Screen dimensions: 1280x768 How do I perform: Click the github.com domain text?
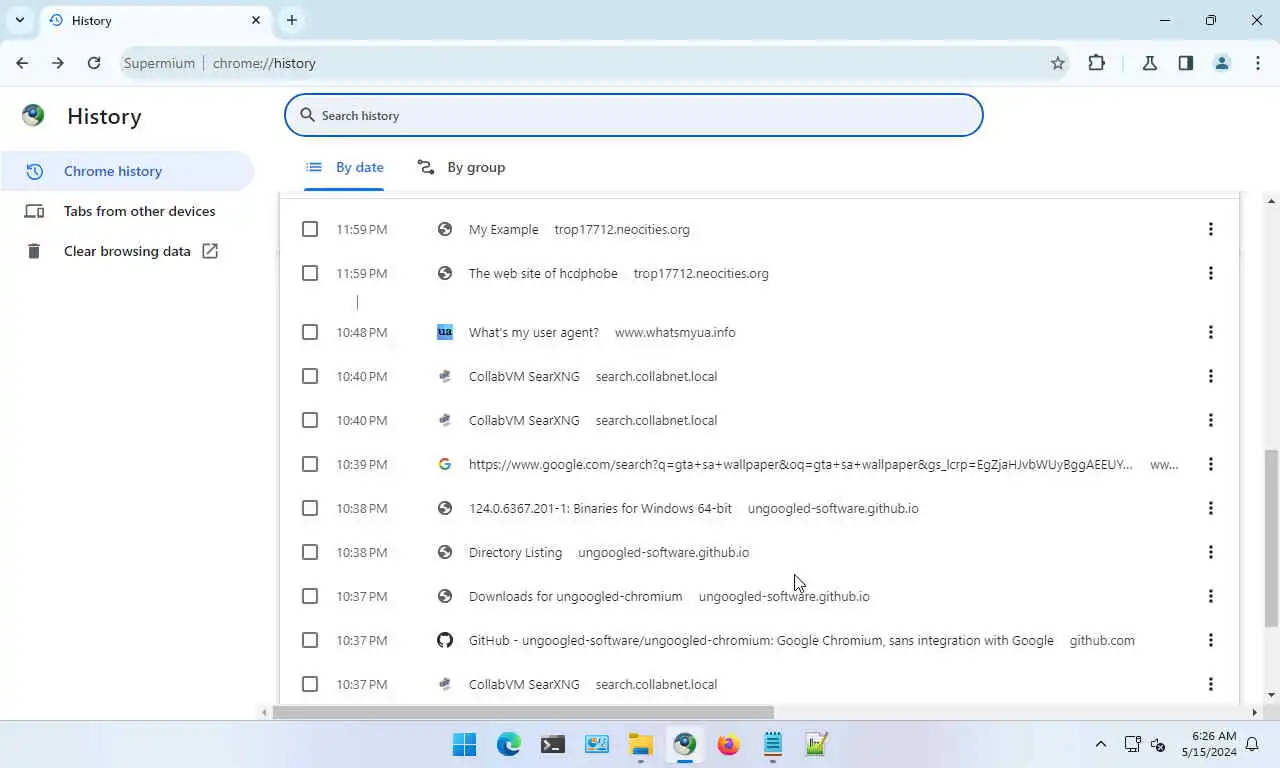point(1102,640)
